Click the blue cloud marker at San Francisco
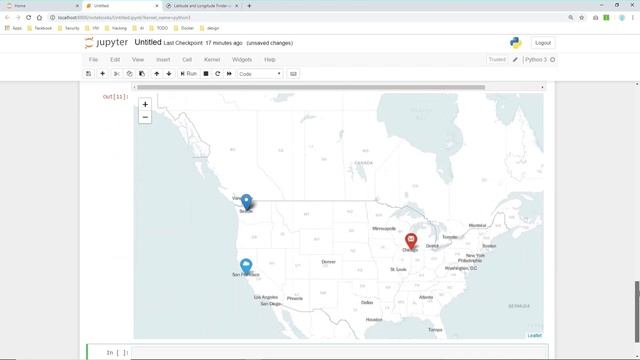The height and width of the screenshot is (360, 640). [246, 266]
